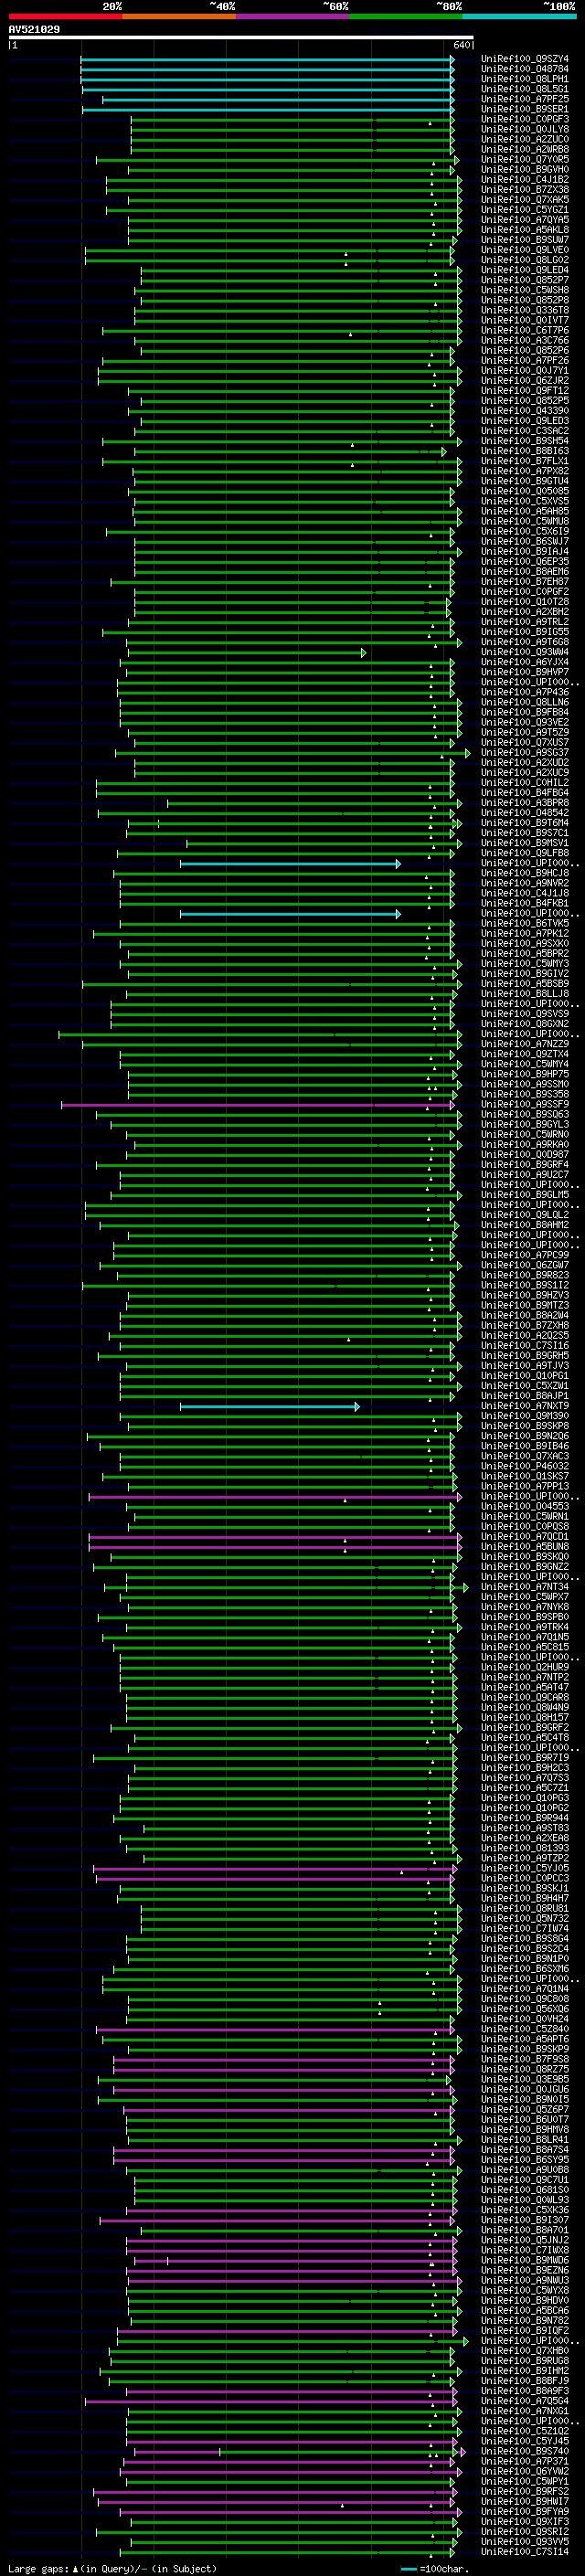The width and height of the screenshot is (585, 2576).
Task: Select the UniRef100_B4FKB1 label
Action: point(525,903)
